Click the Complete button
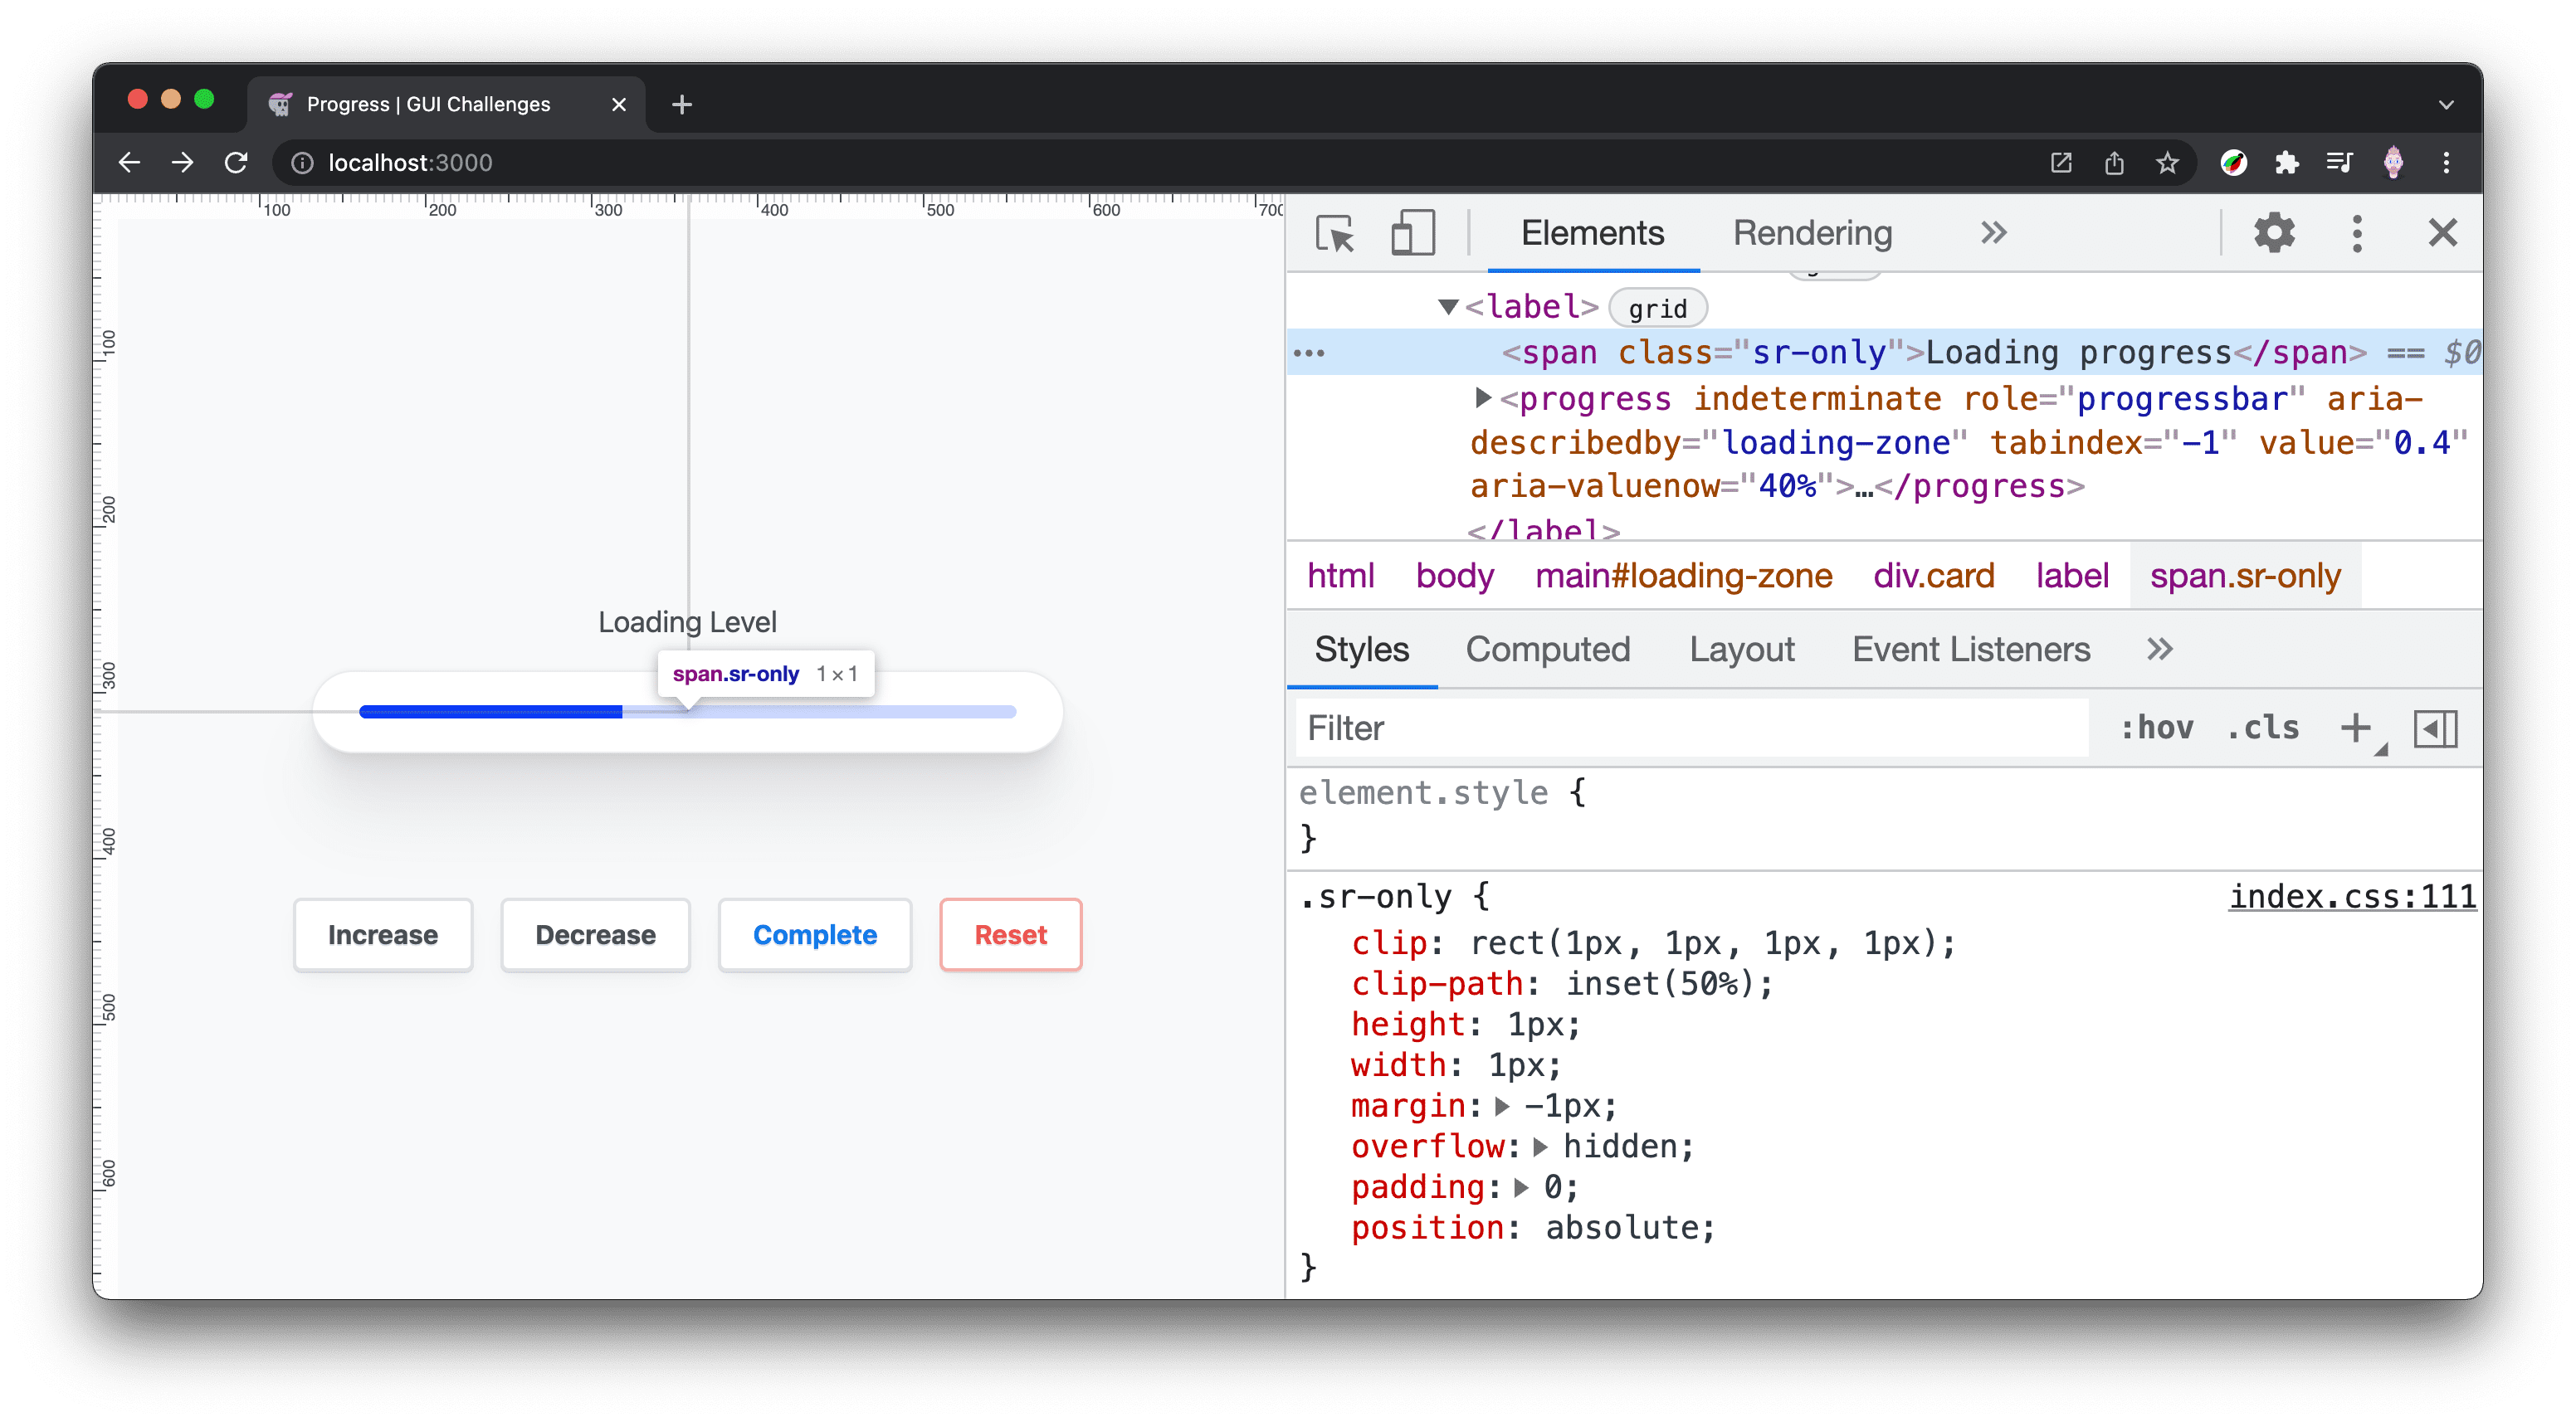Image resolution: width=2576 pixels, height=1422 pixels. 812,933
